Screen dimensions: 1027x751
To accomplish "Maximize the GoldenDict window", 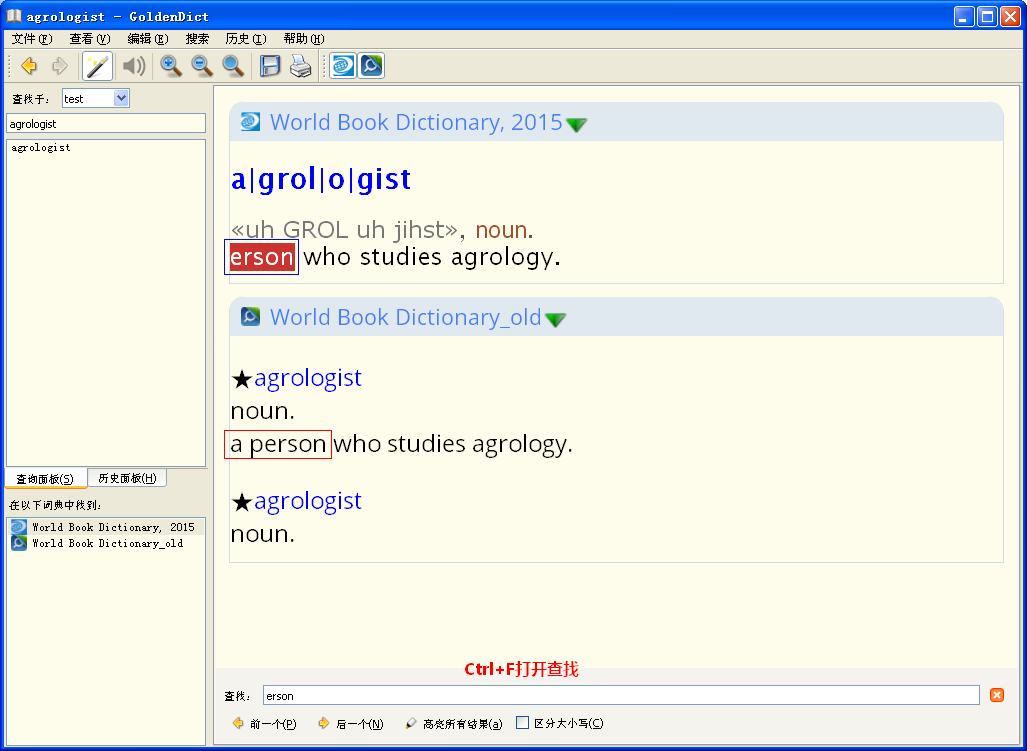I will click(x=987, y=16).
